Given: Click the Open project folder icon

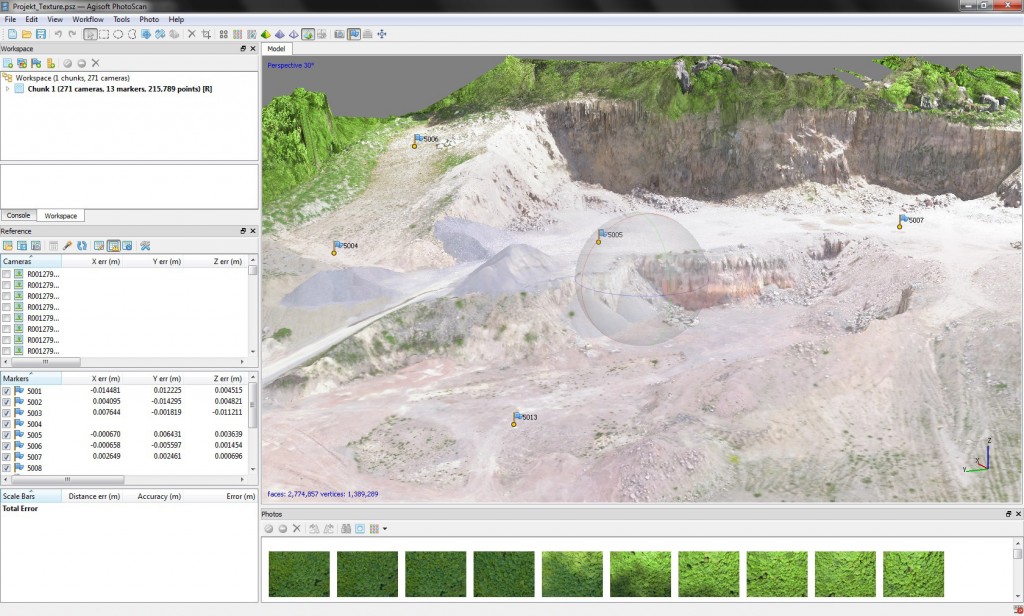Looking at the screenshot, I should (x=26, y=34).
